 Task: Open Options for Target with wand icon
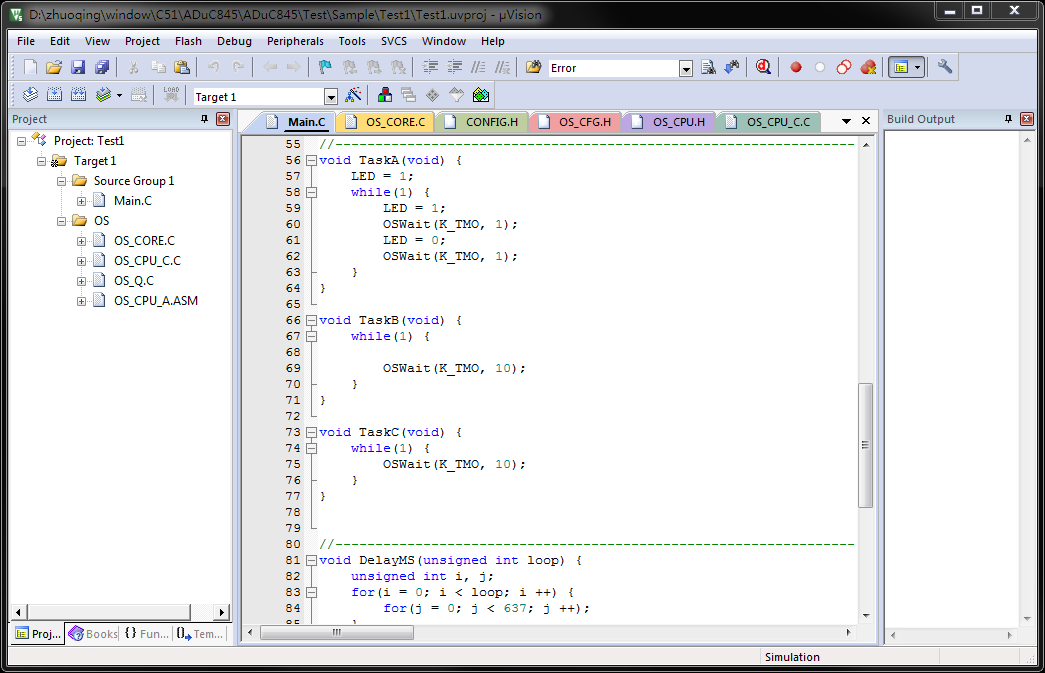(352, 93)
